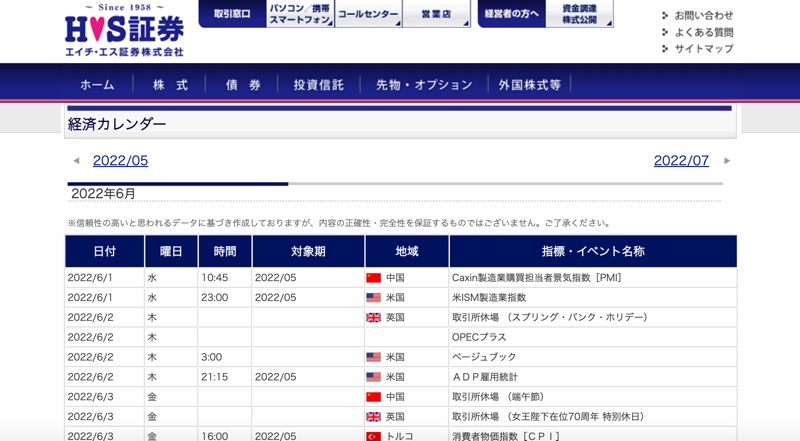Open the サイトマップ link

coord(704,49)
